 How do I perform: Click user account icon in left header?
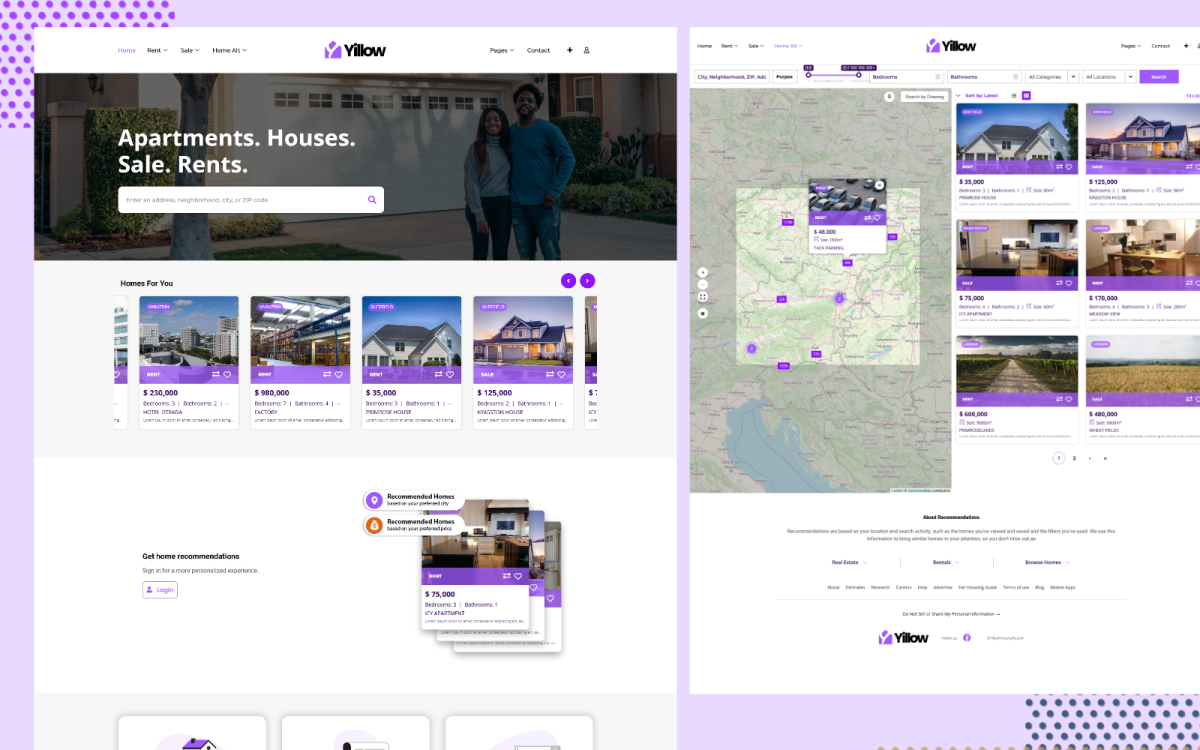click(586, 50)
